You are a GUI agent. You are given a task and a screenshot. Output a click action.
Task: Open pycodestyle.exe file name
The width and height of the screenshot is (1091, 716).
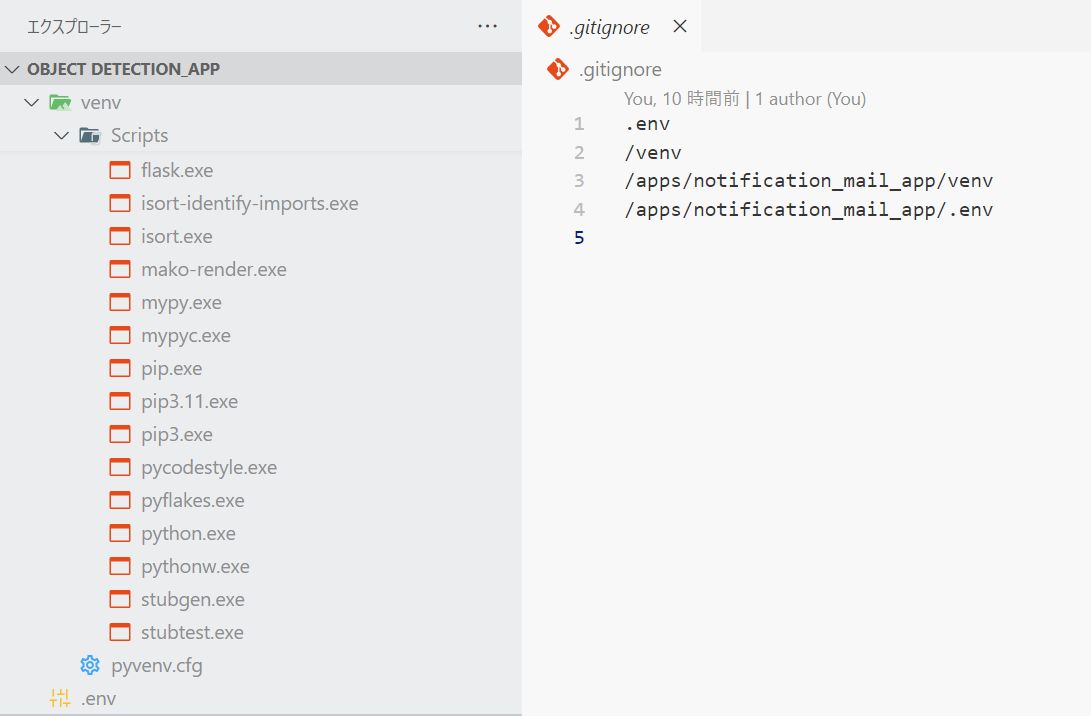[209, 468]
